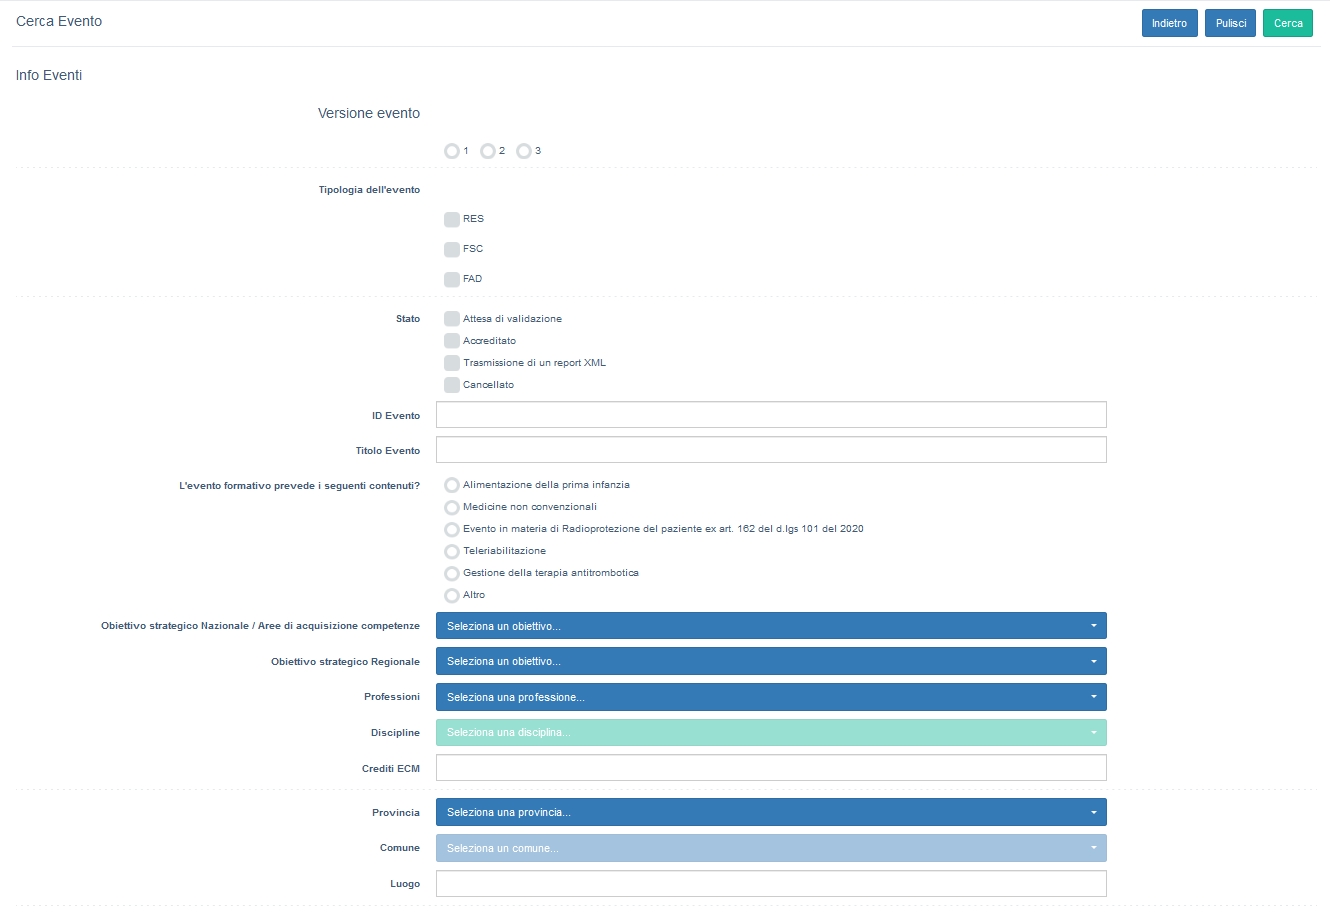Check the RES event type checkbox
Viewport: 1331px width, 916px height.
coord(452,219)
